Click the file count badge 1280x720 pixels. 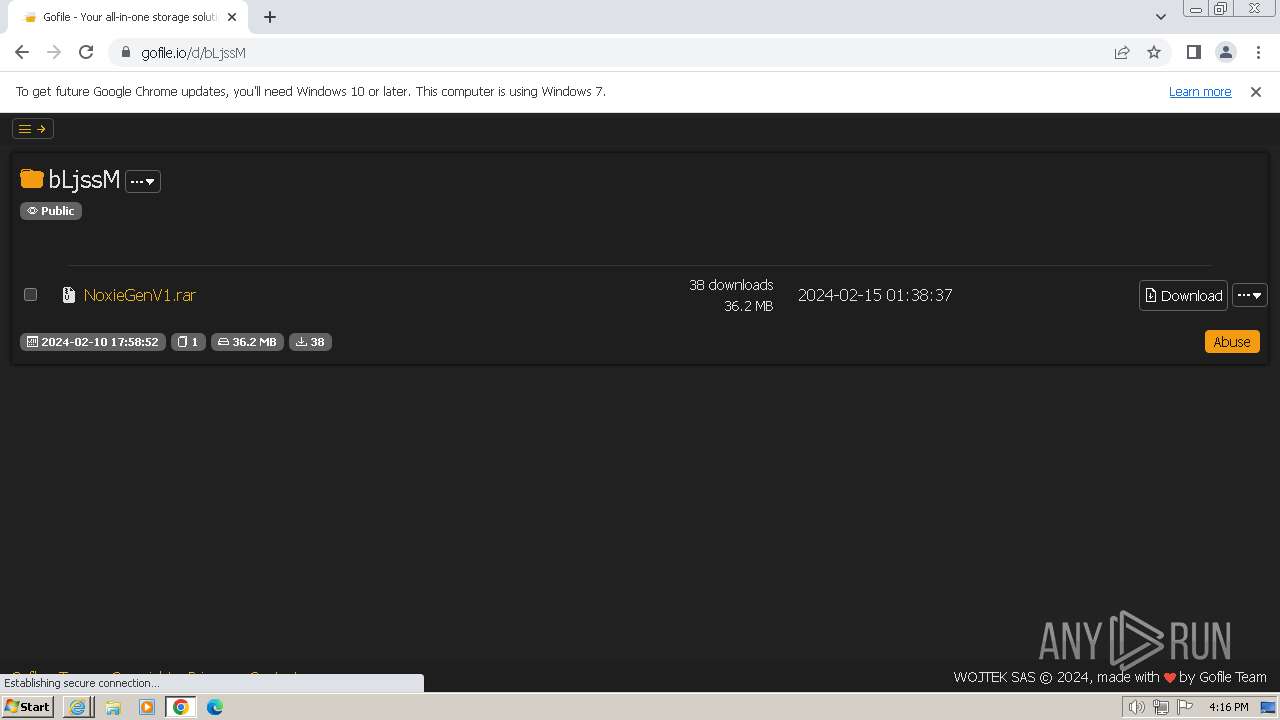tap(188, 342)
